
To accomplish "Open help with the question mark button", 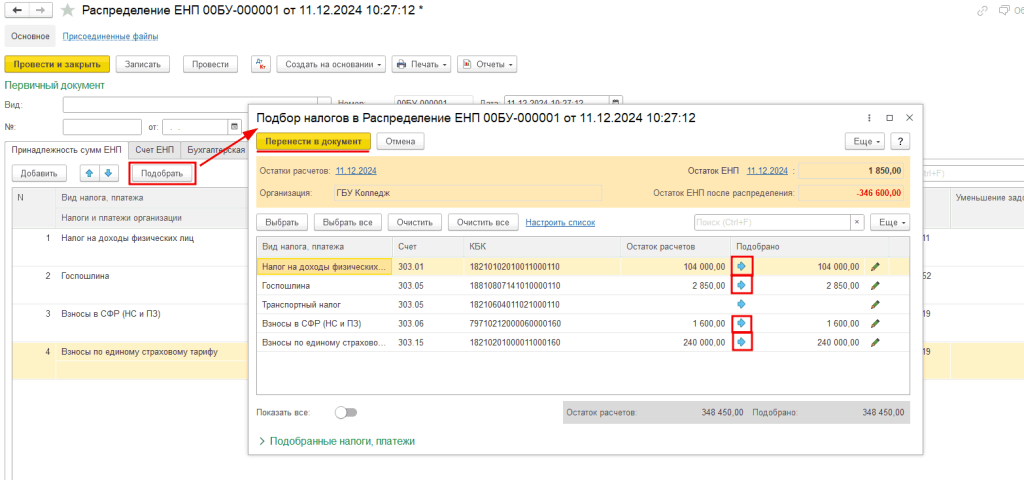I will [900, 142].
